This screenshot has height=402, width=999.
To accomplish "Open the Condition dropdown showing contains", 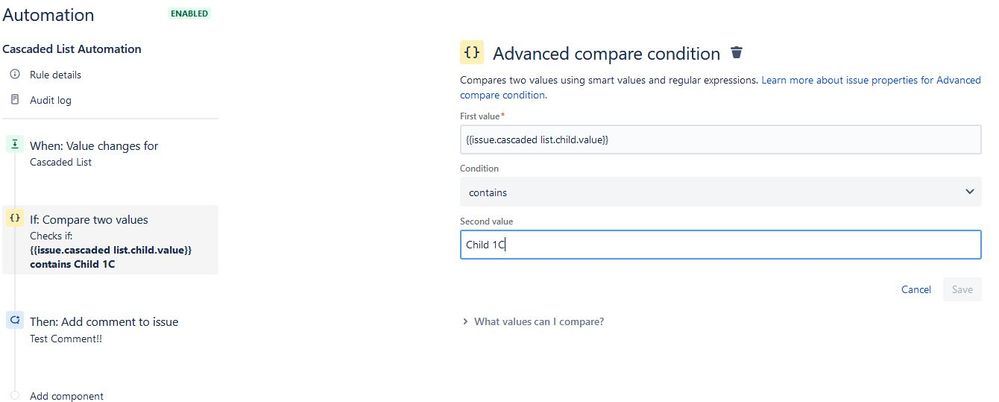I will point(720,192).
